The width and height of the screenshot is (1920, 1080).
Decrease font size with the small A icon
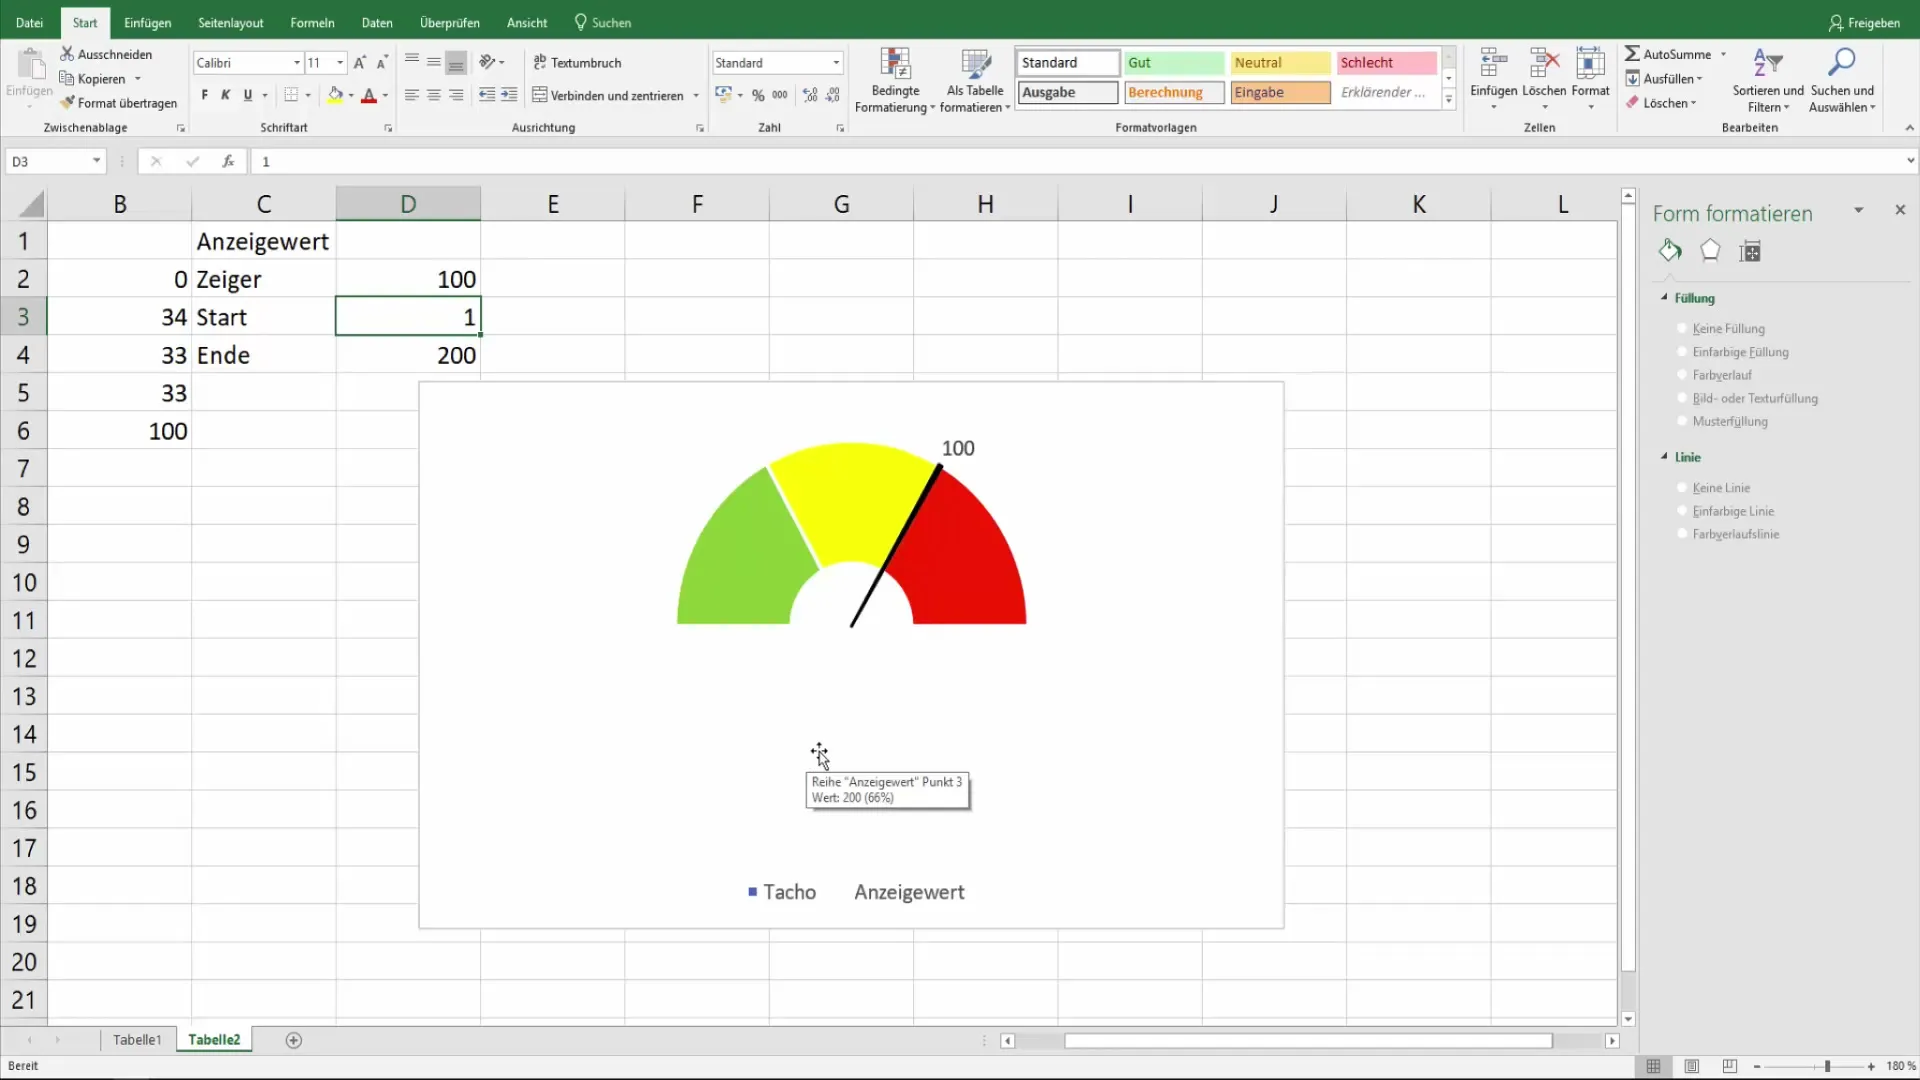coord(382,62)
